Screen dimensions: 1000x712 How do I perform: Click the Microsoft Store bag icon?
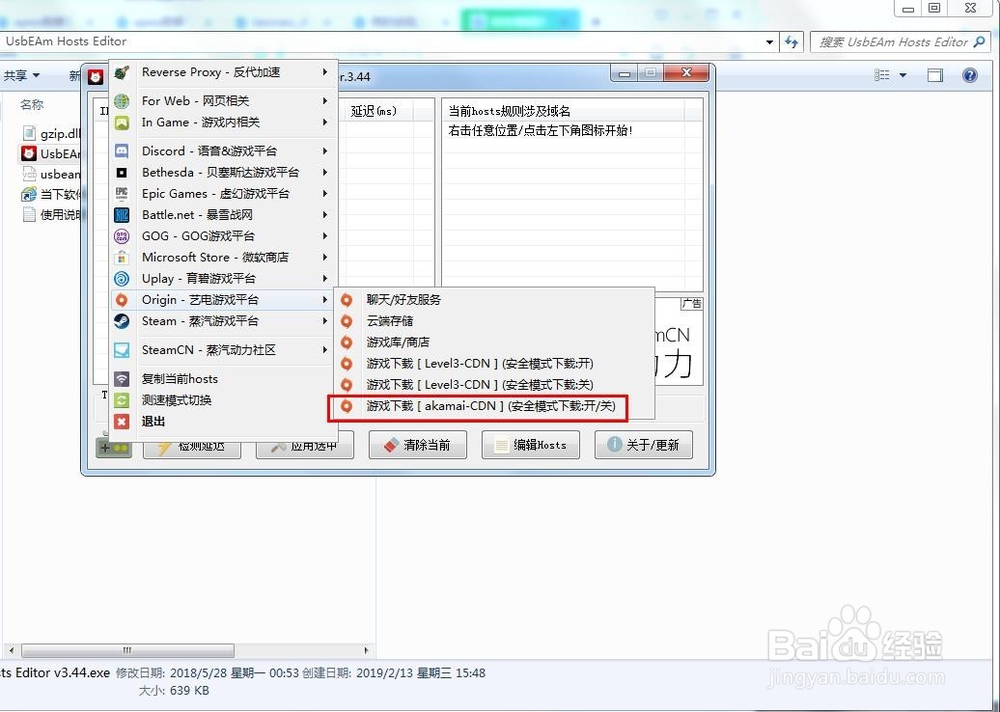click(x=121, y=258)
